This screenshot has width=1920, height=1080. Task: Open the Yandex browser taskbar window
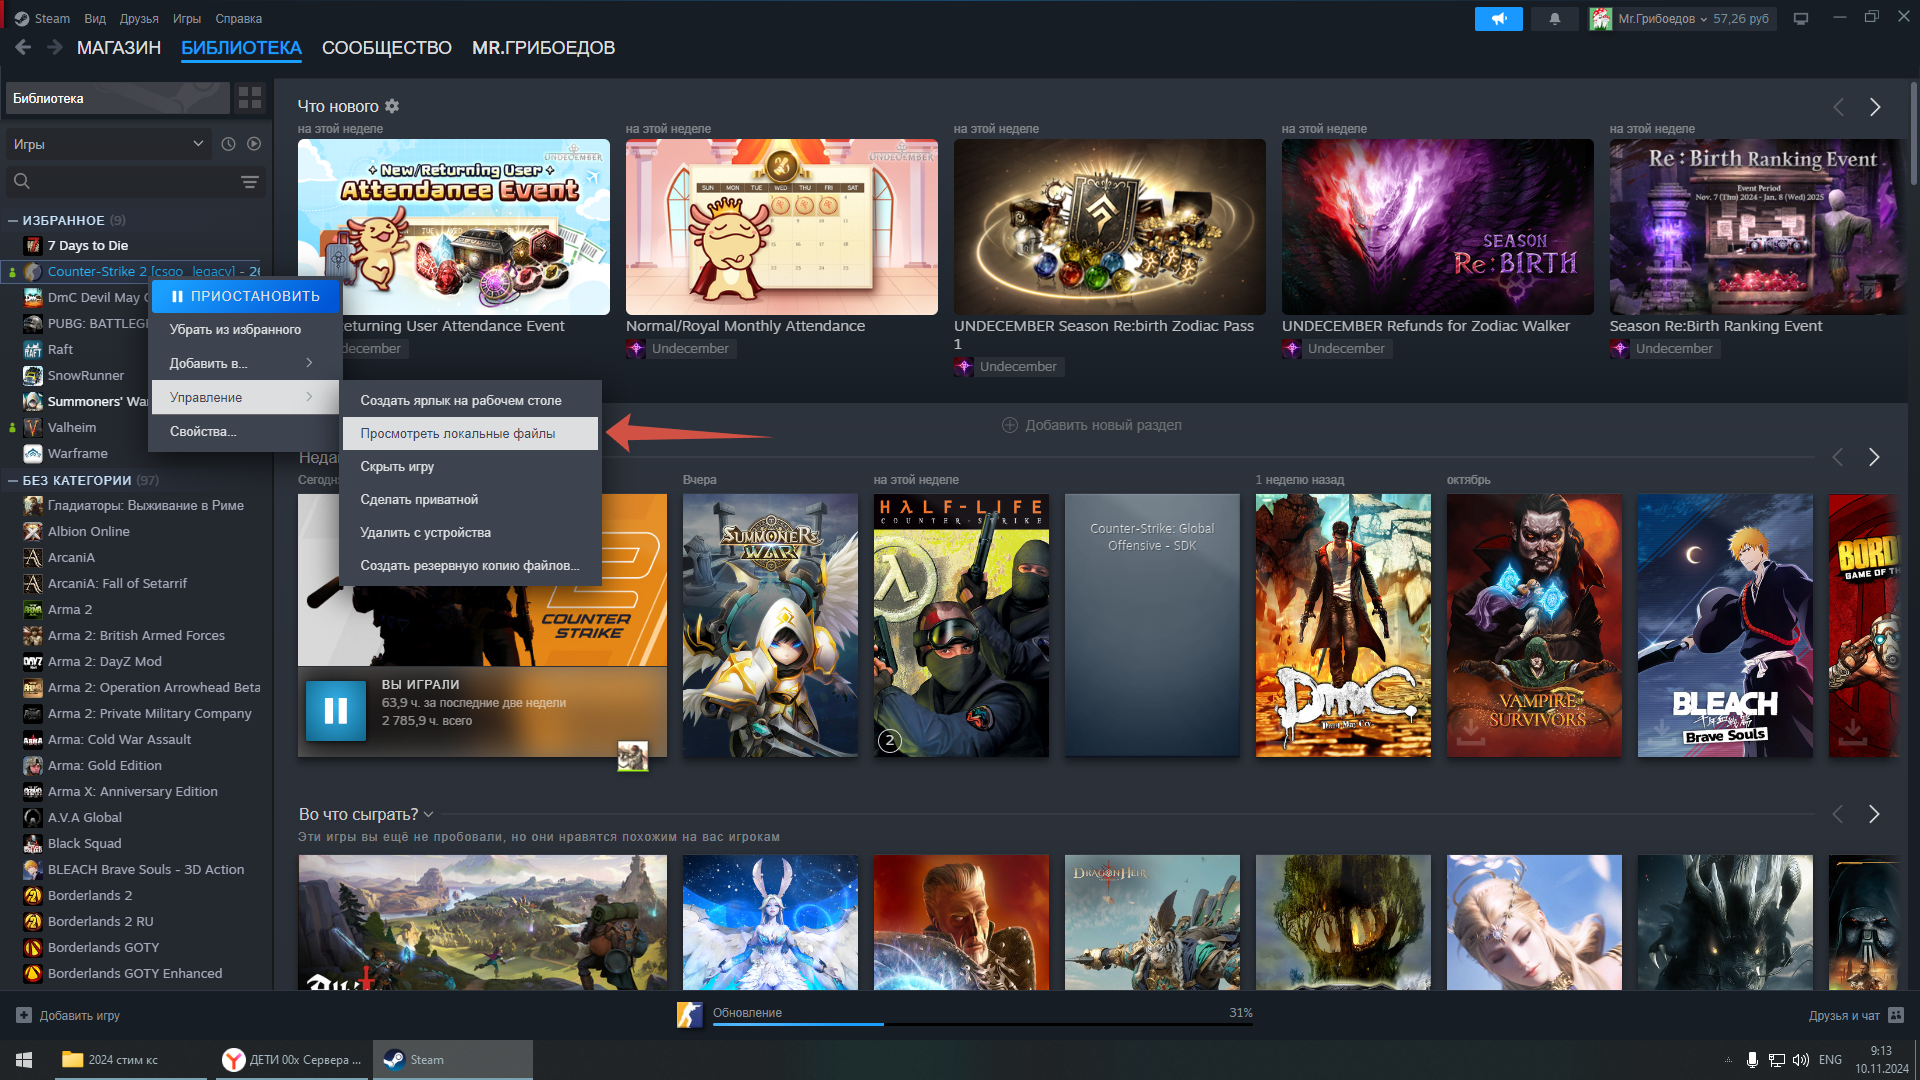click(x=290, y=1060)
